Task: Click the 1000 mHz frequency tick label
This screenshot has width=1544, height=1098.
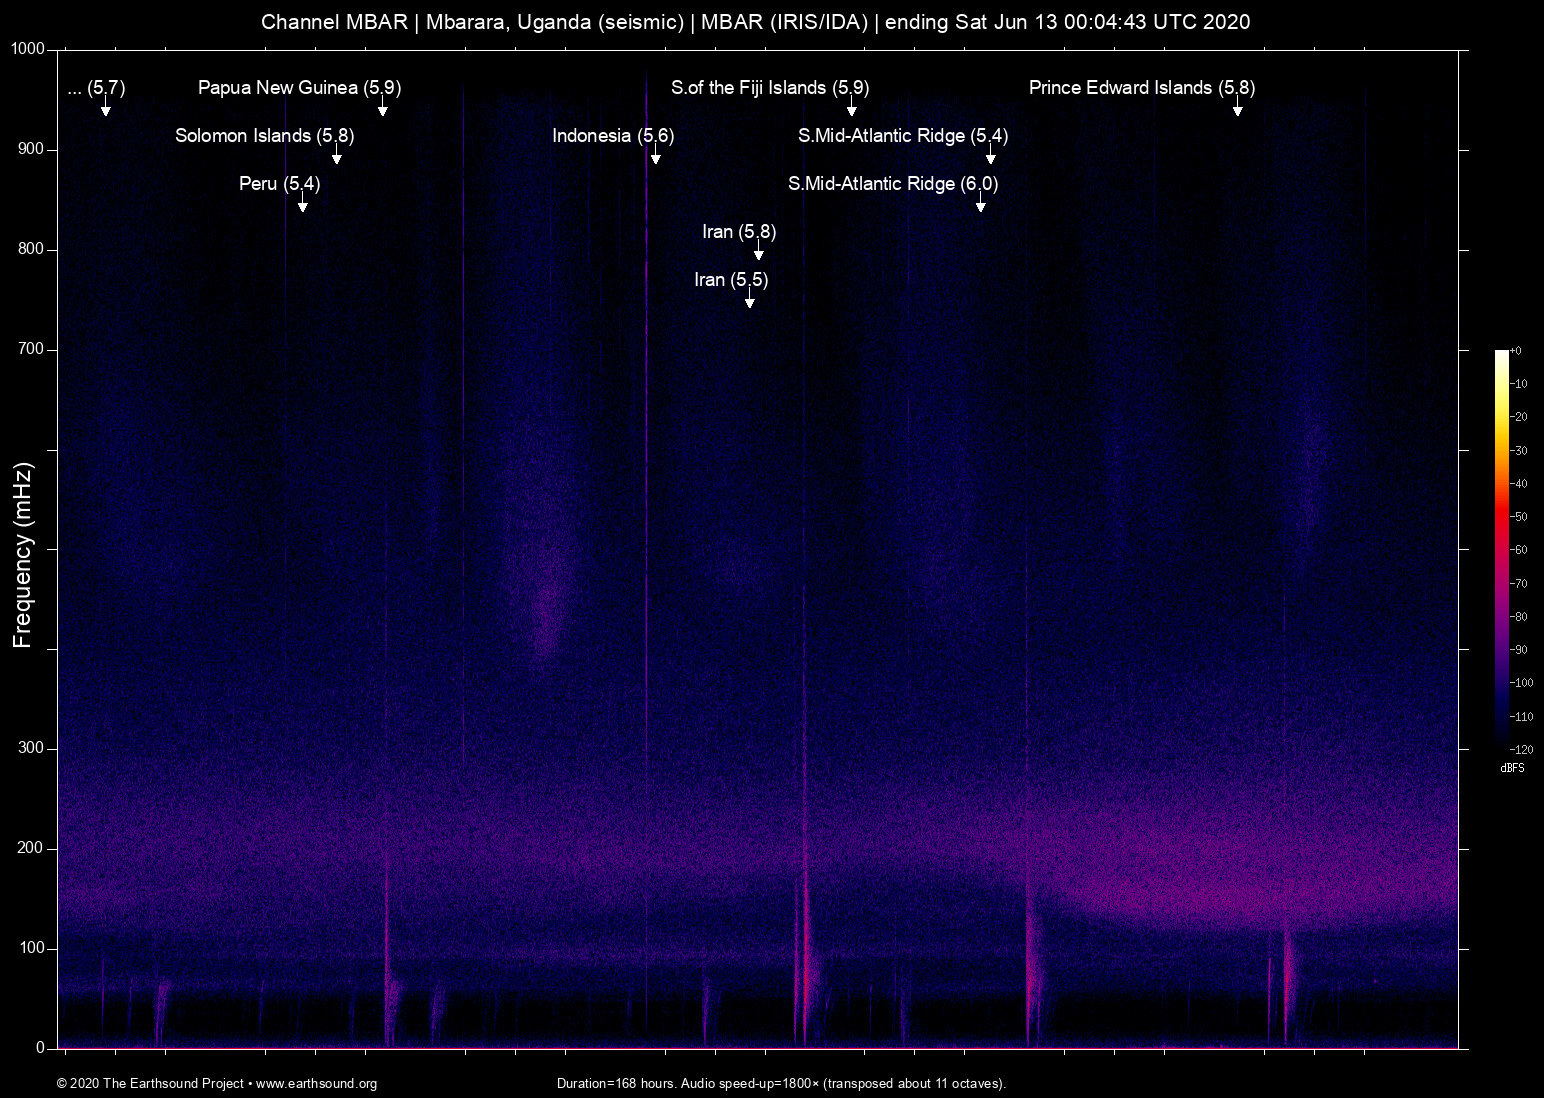Action: 29,47
